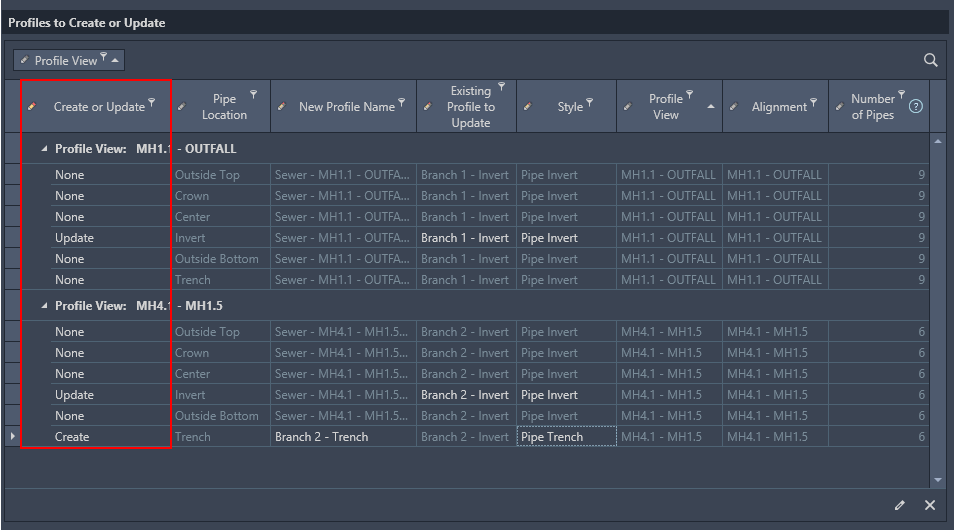Click scrollbar down arrow of the table
Viewport: 954px width, 530px height.
(x=938, y=479)
